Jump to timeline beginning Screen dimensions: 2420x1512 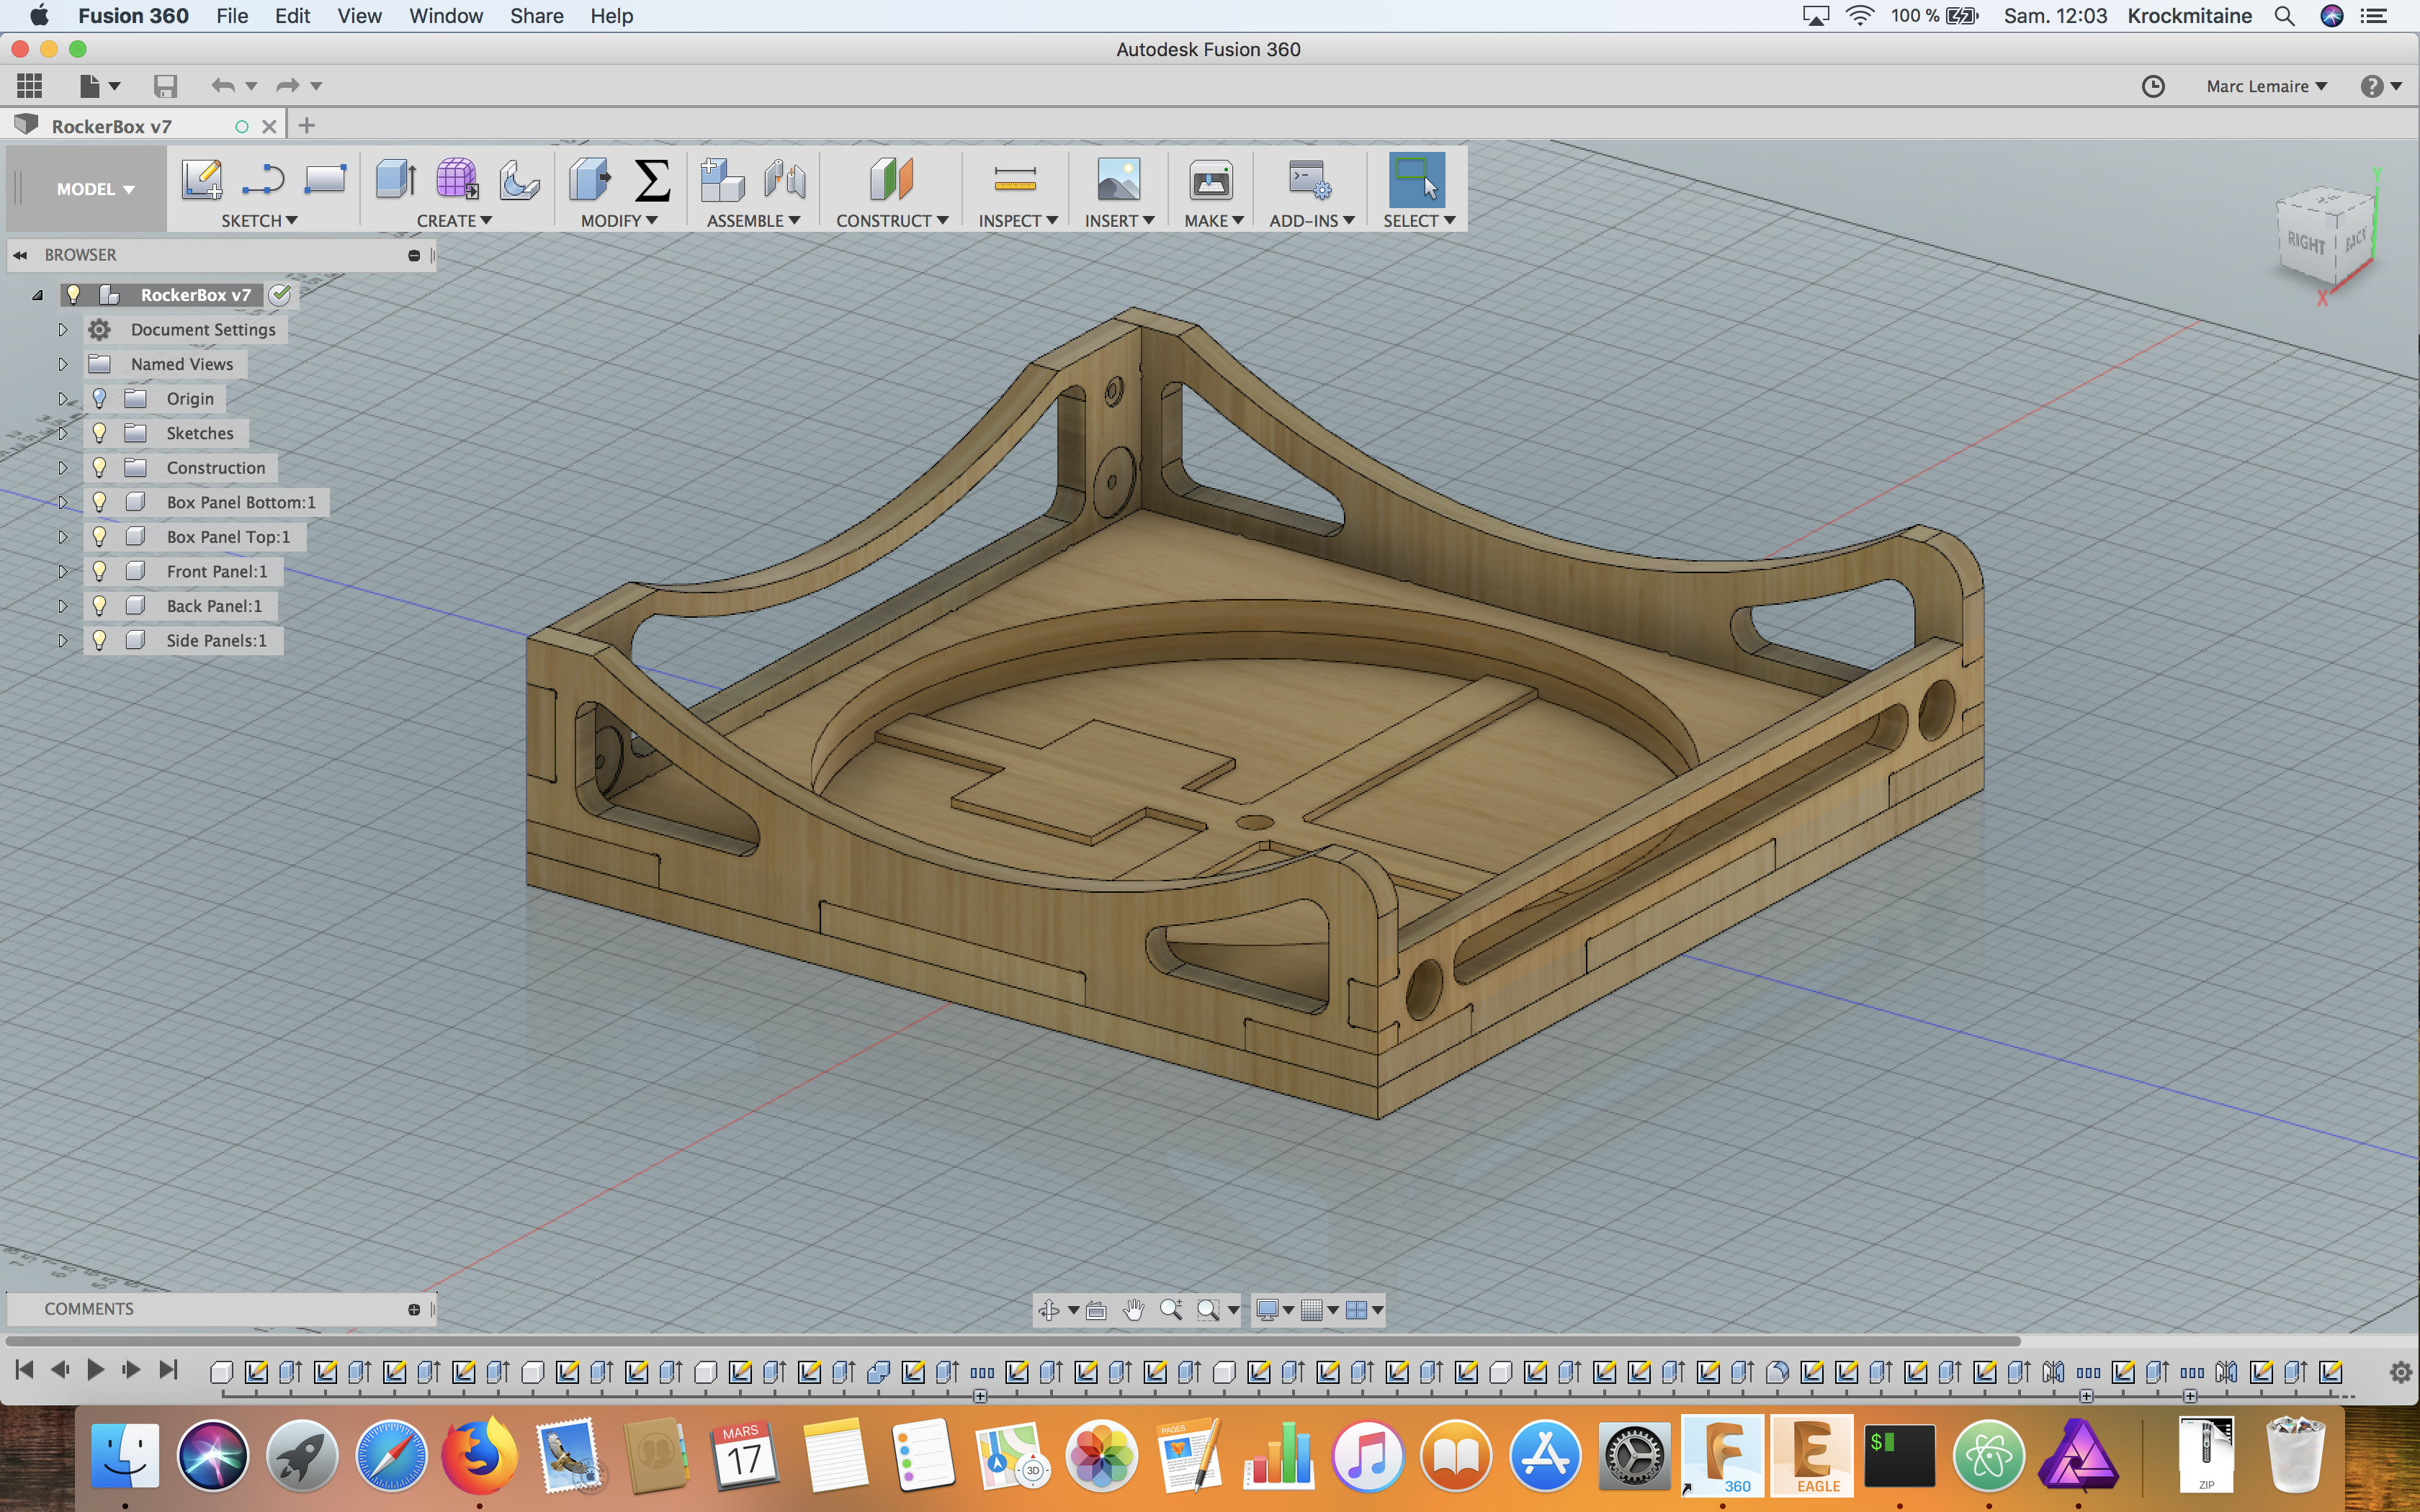(x=25, y=1369)
